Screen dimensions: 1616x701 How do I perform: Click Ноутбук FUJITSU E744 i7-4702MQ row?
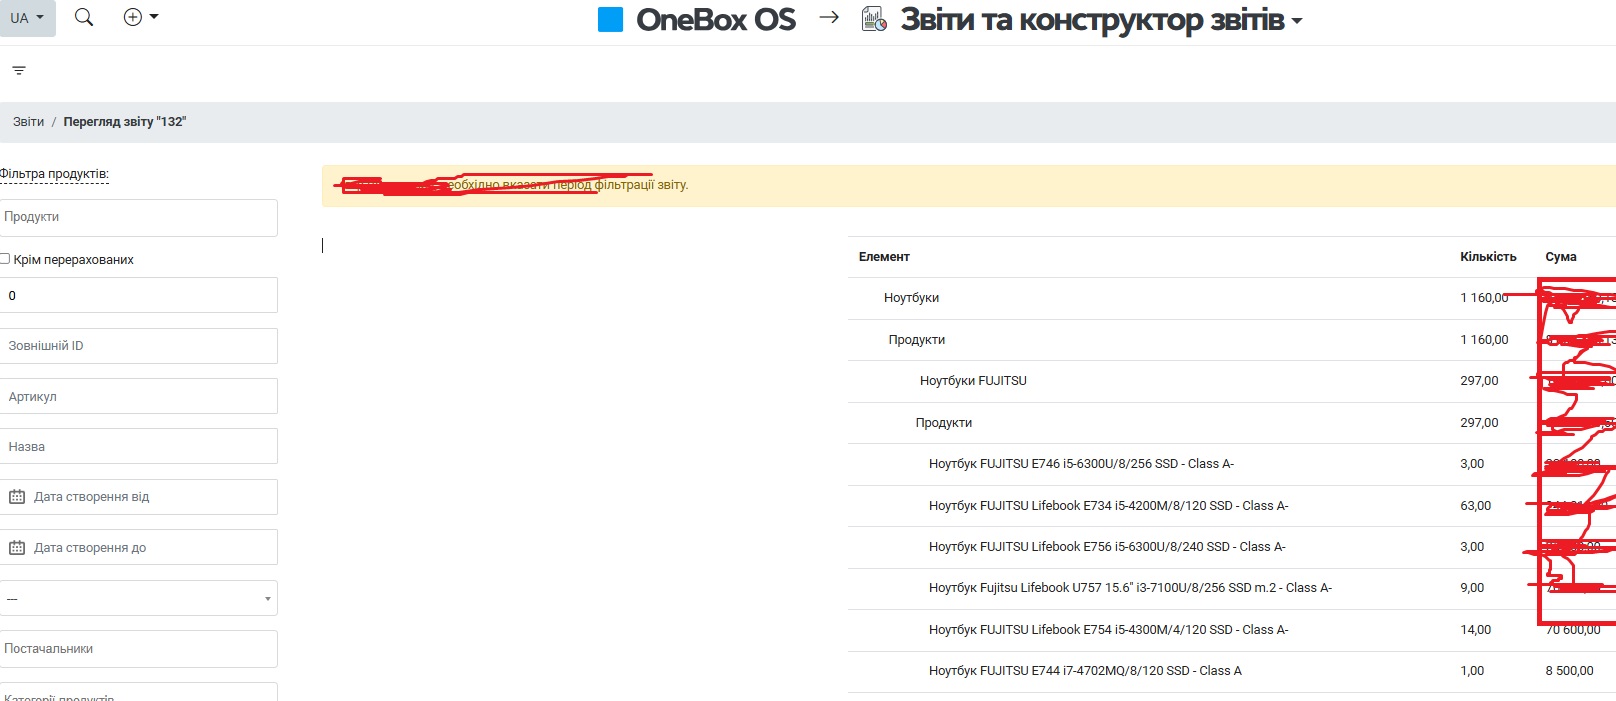1232,671
